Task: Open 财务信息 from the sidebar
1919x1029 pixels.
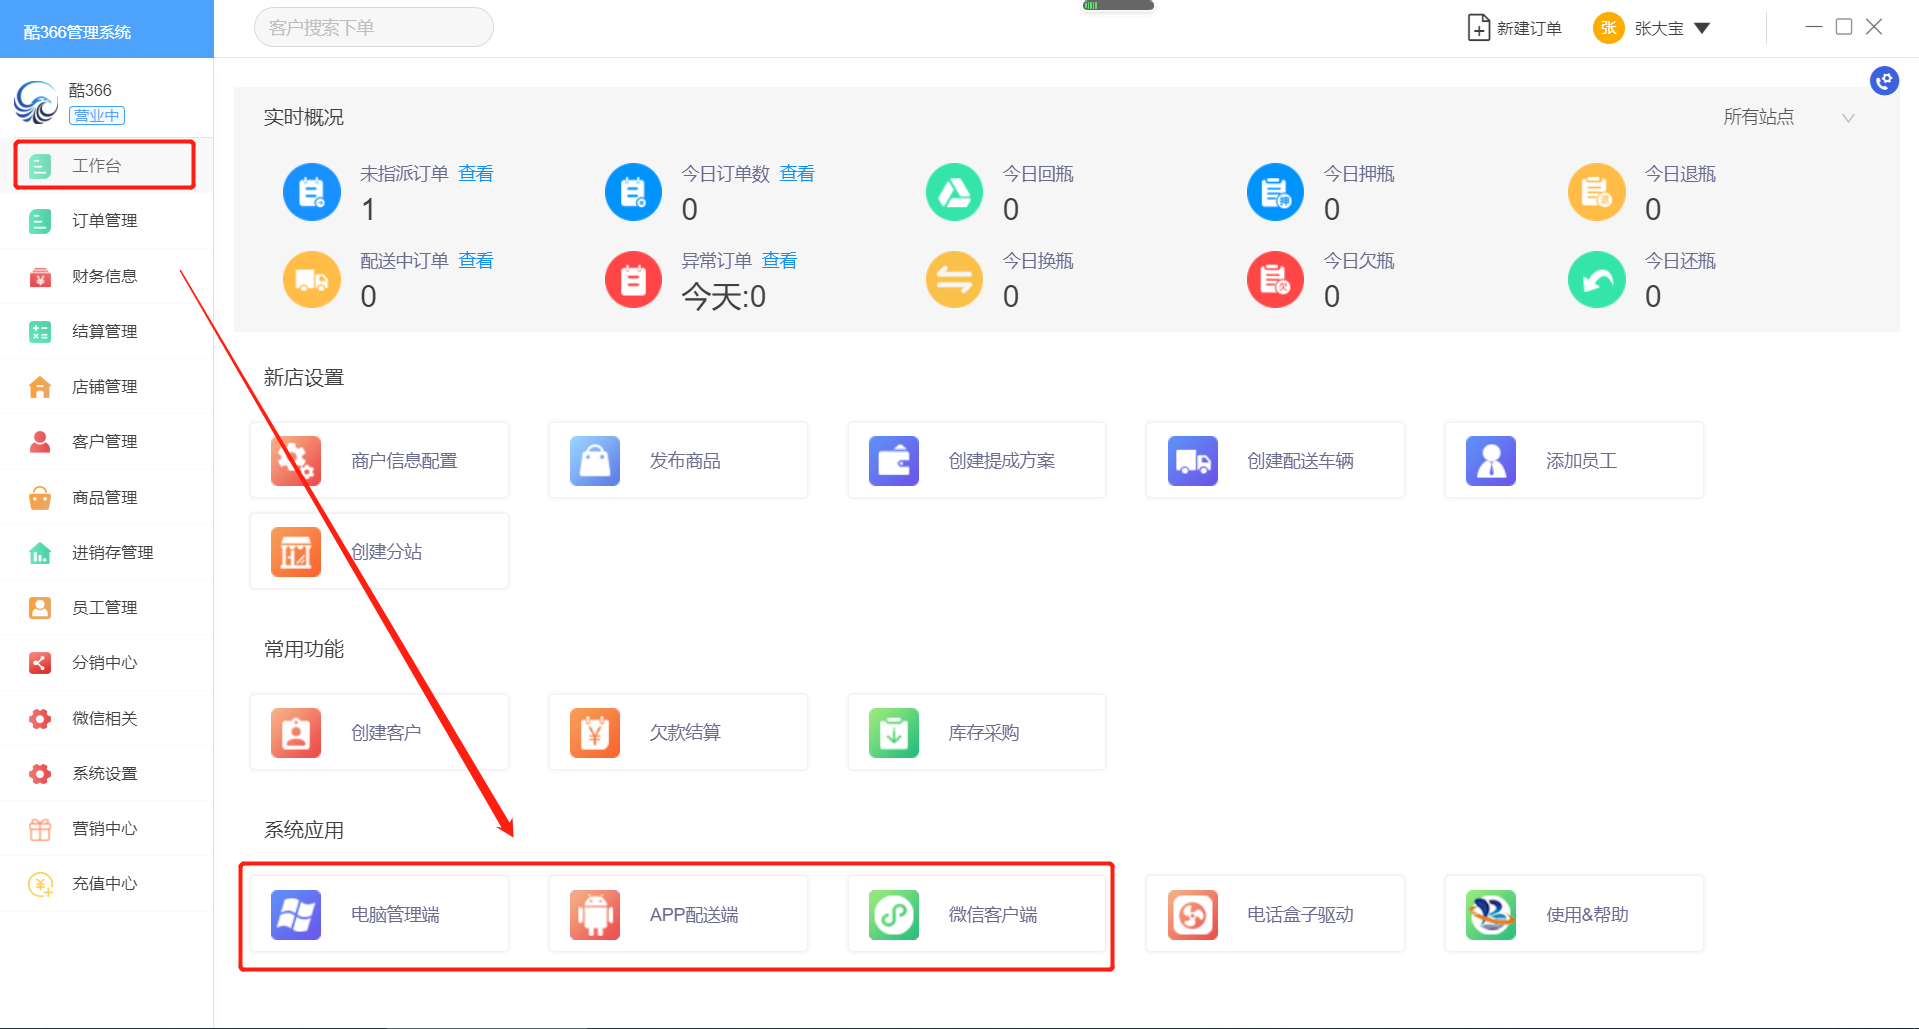Action: [104, 276]
